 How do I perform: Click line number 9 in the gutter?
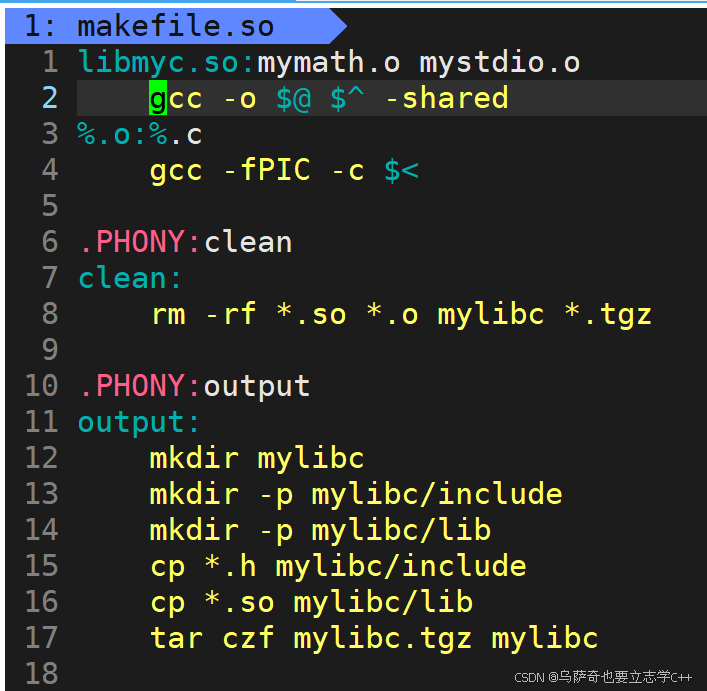tap(50, 350)
